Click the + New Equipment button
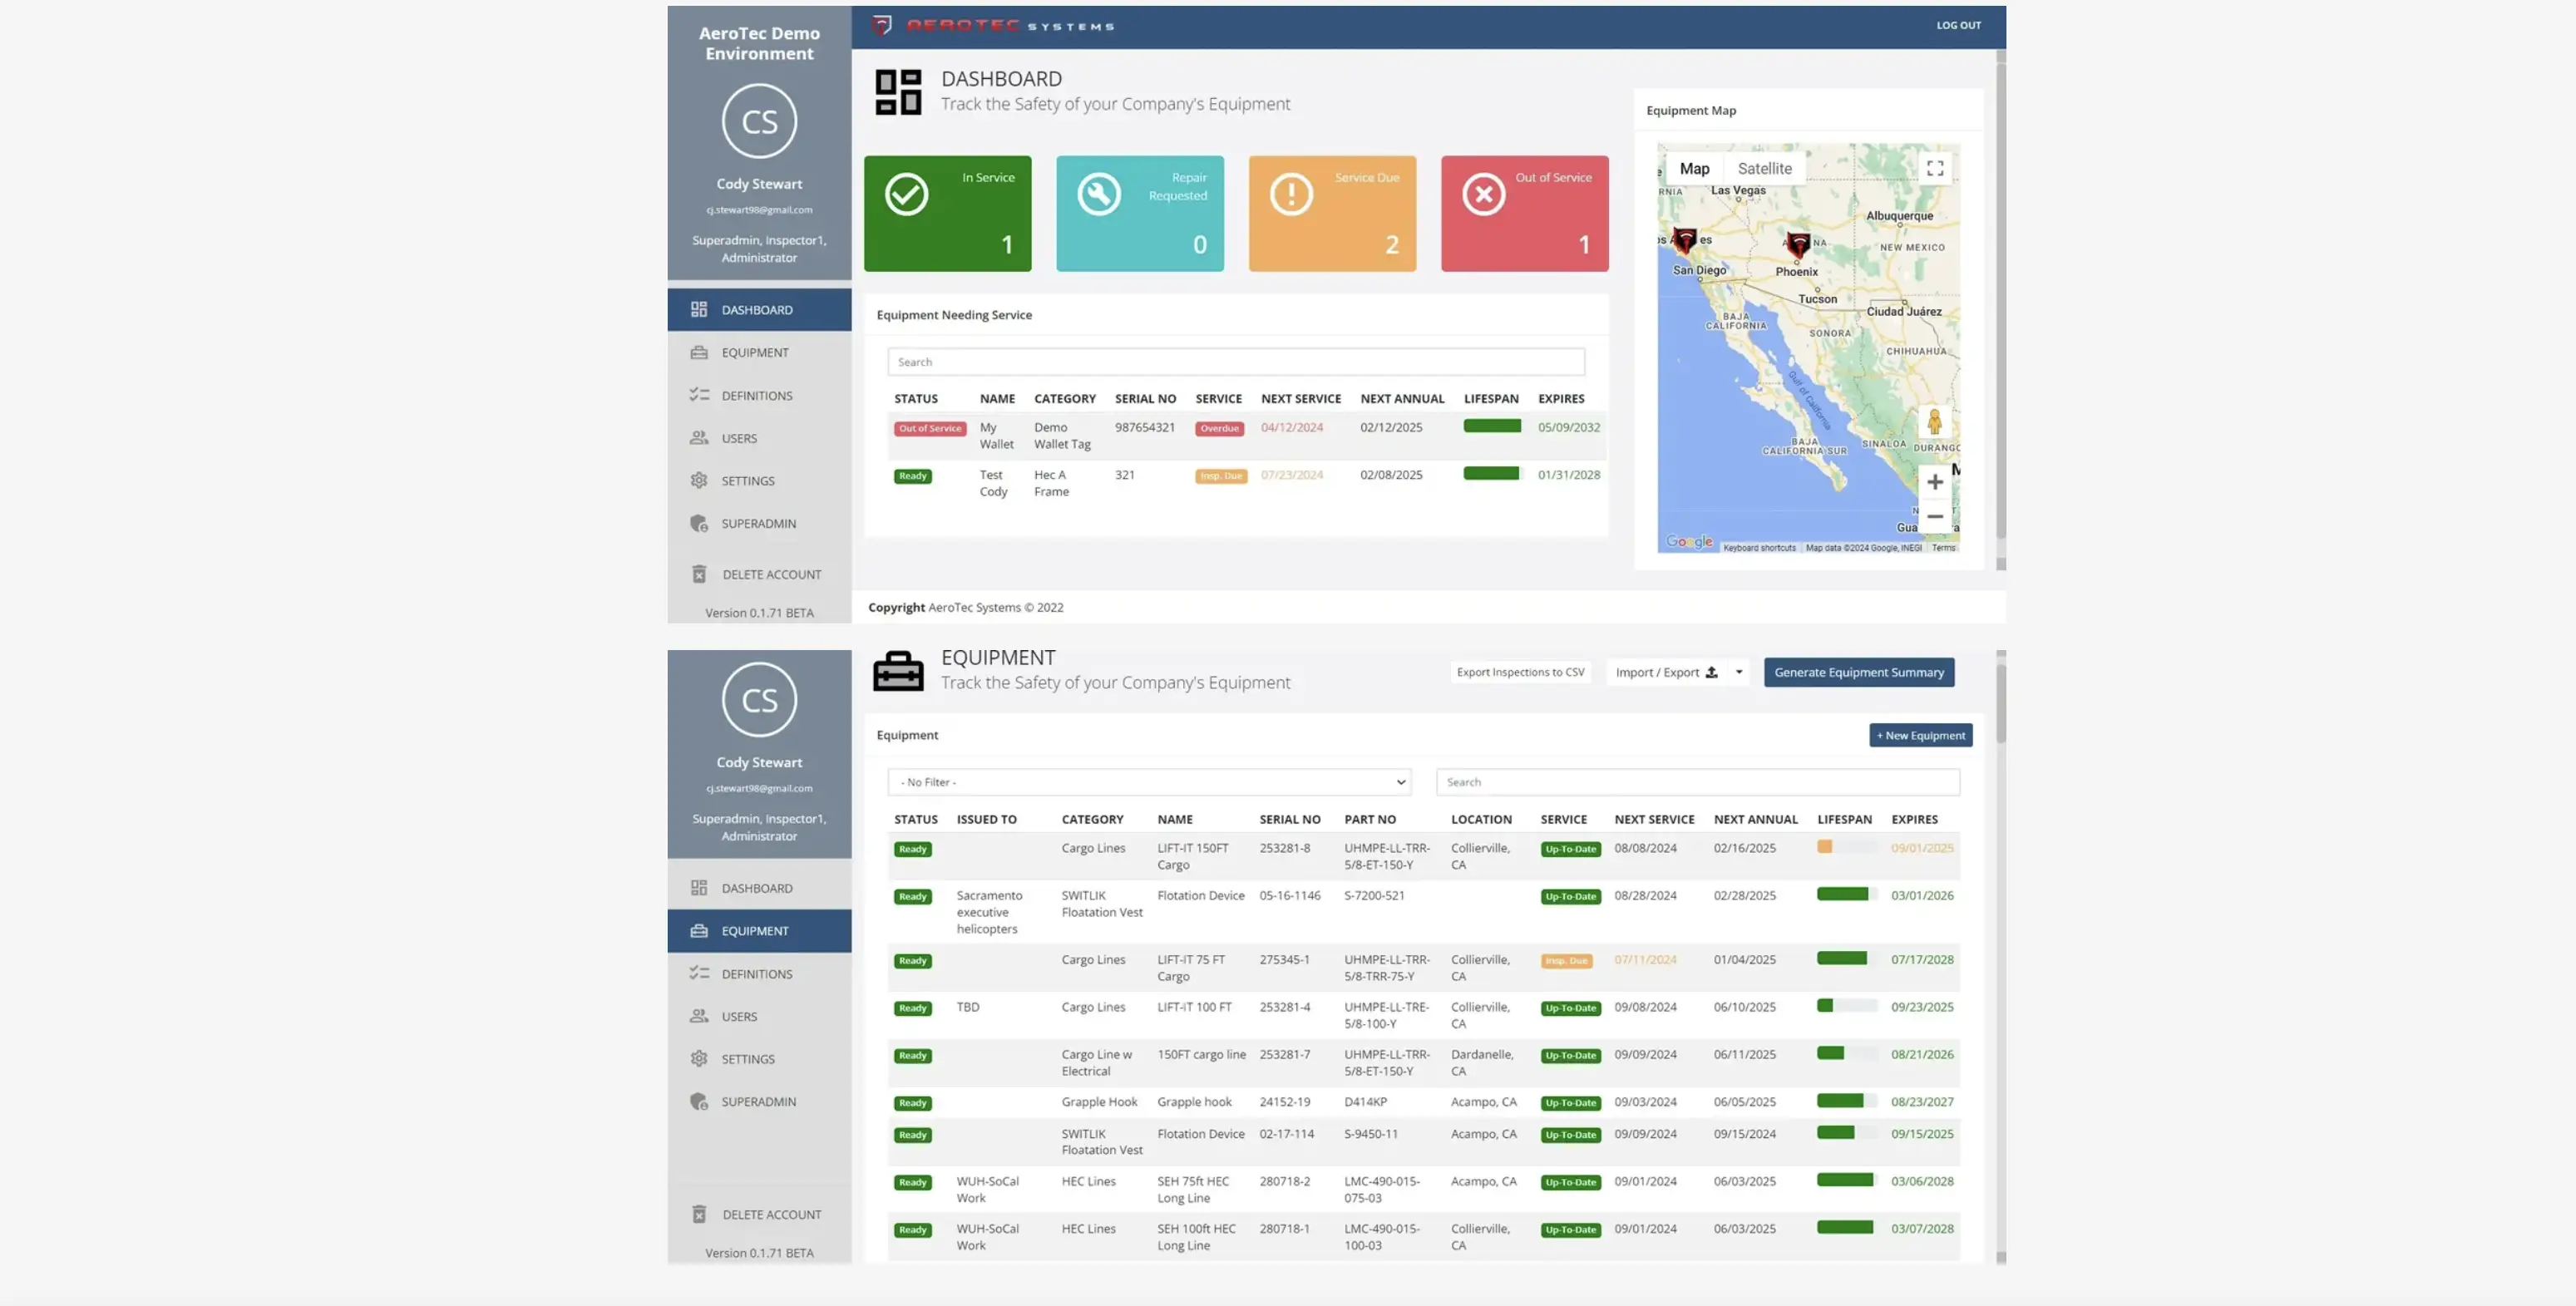 pyautogui.click(x=1920, y=735)
